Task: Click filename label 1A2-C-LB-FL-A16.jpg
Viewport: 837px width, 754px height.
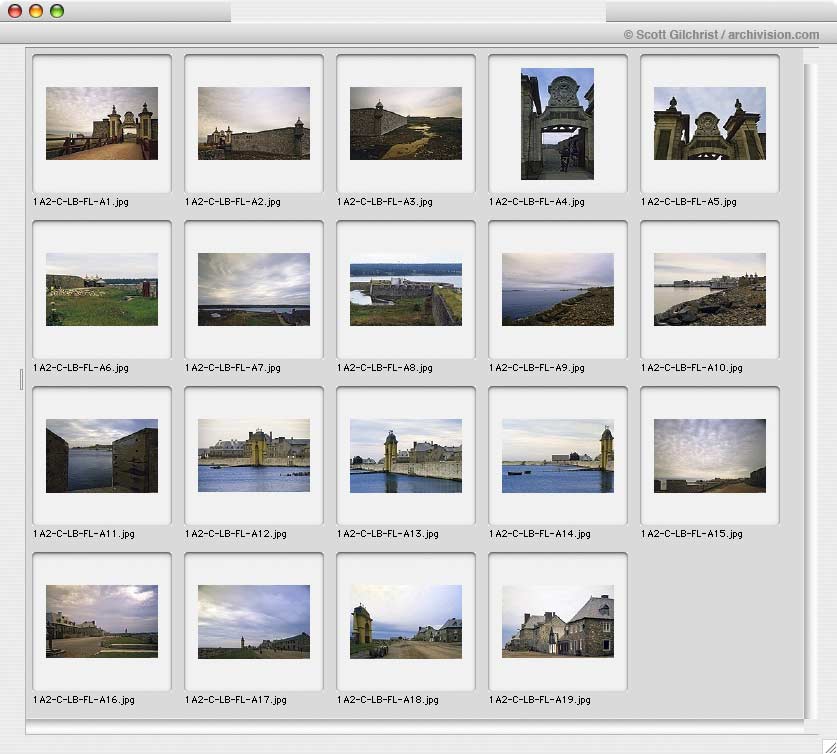Action: point(84,700)
